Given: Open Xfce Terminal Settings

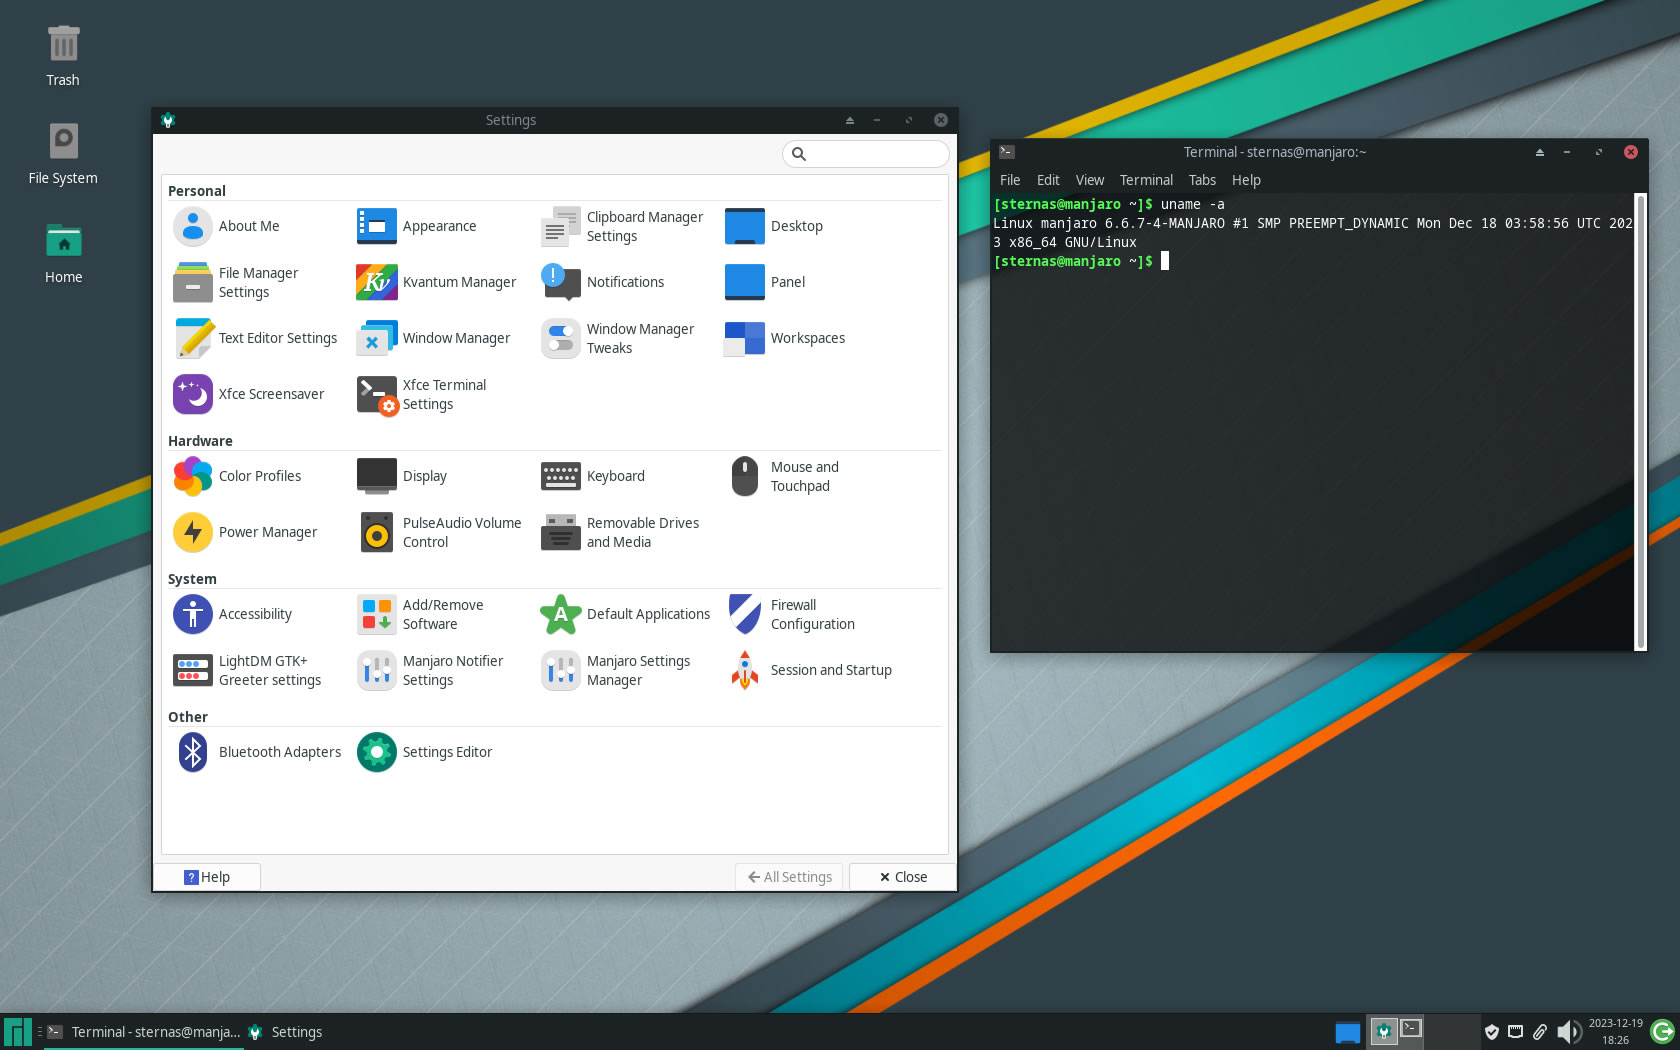Looking at the screenshot, I should pyautogui.click(x=422, y=394).
